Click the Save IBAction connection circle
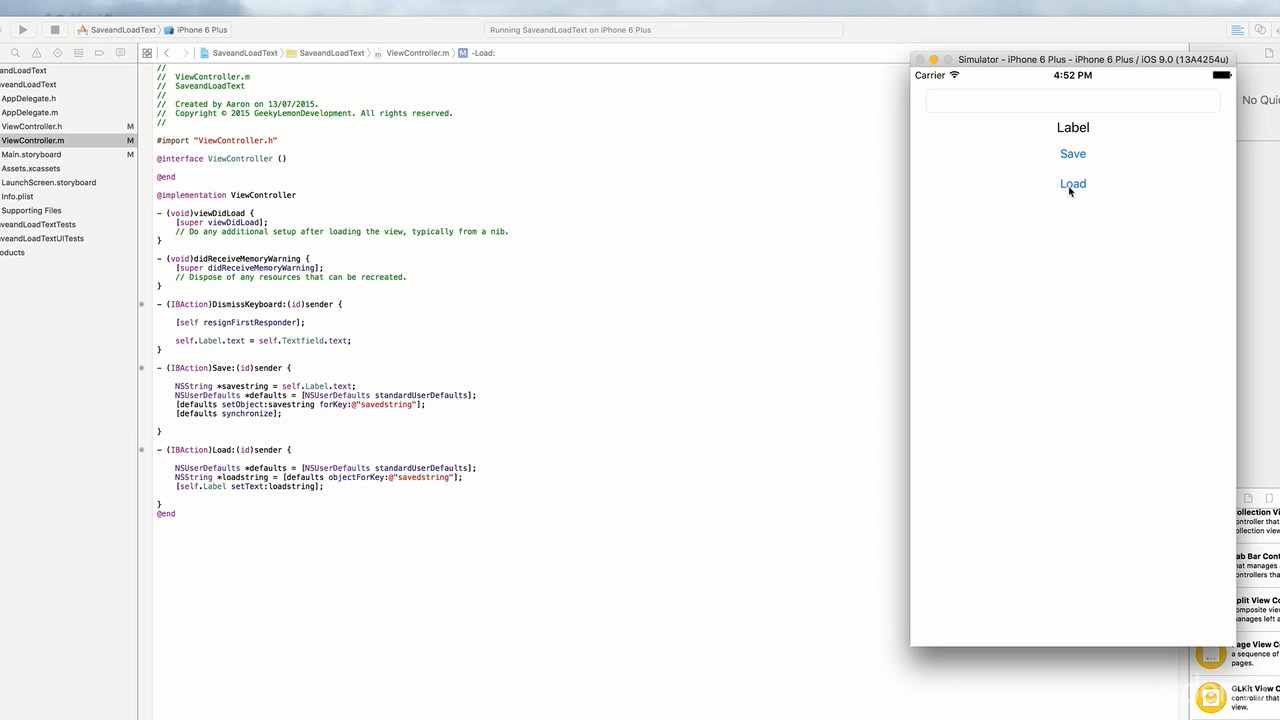This screenshot has width=1280, height=720. (141, 368)
